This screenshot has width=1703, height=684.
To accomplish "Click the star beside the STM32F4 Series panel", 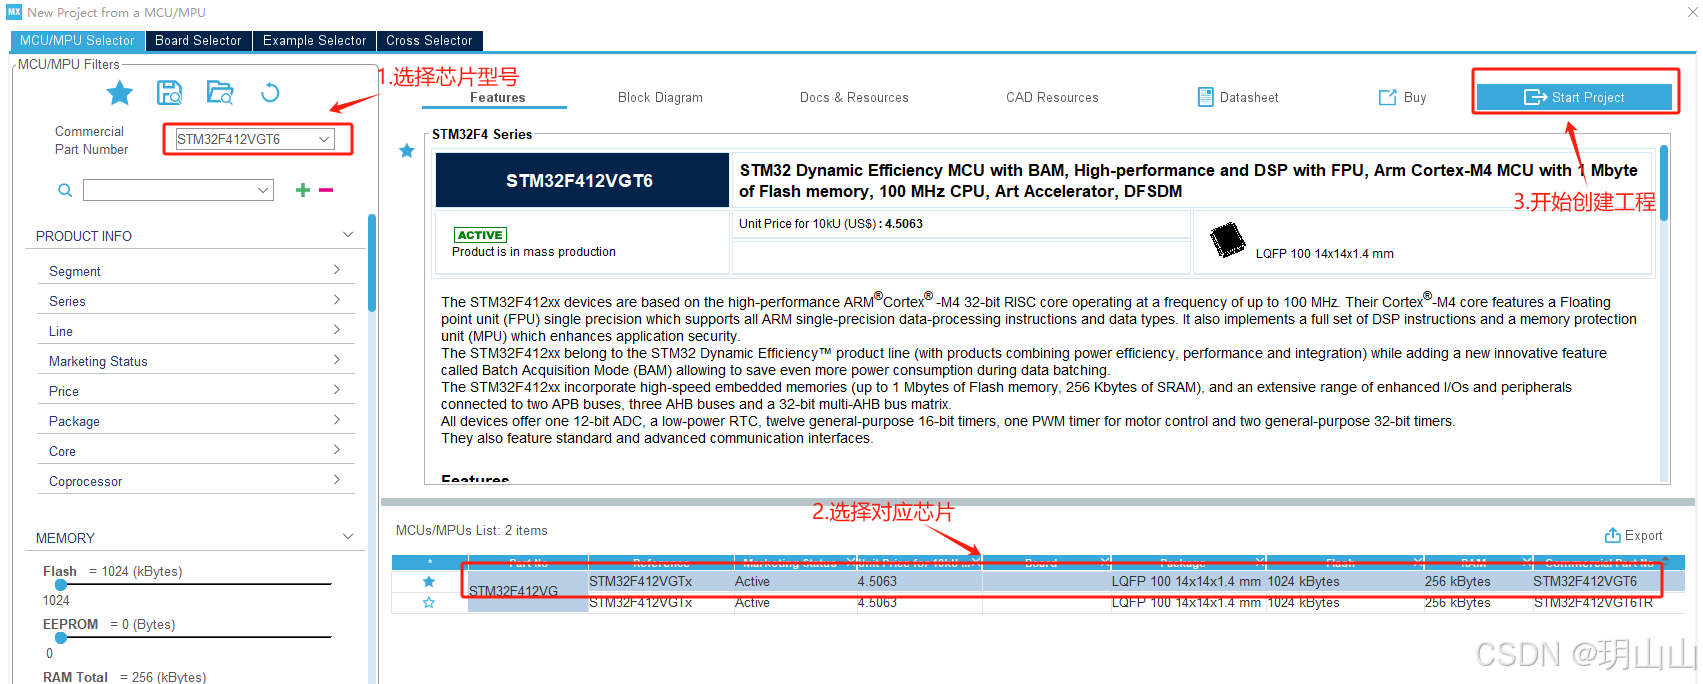I will click(x=407, y=151).
